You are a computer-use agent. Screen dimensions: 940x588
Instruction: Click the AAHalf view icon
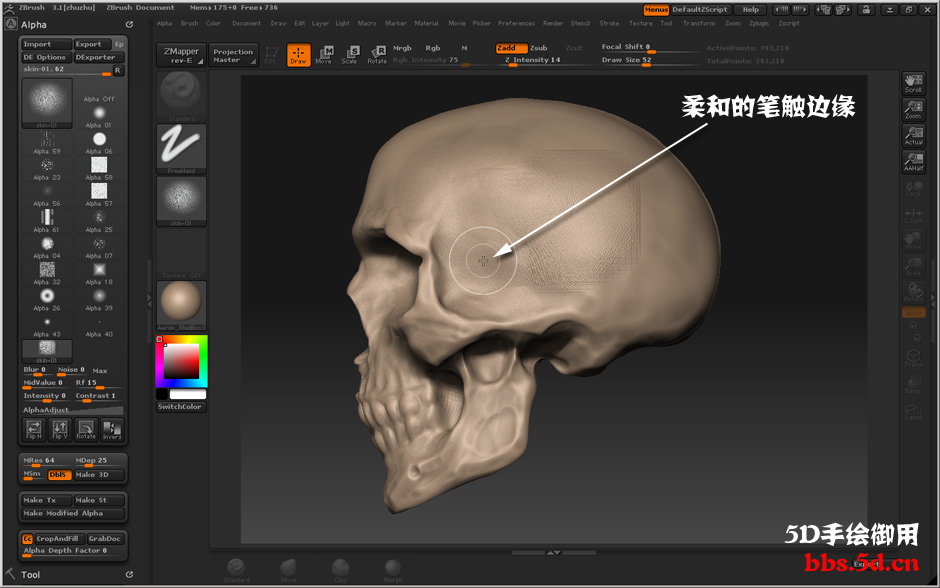[x=913, y=161]
